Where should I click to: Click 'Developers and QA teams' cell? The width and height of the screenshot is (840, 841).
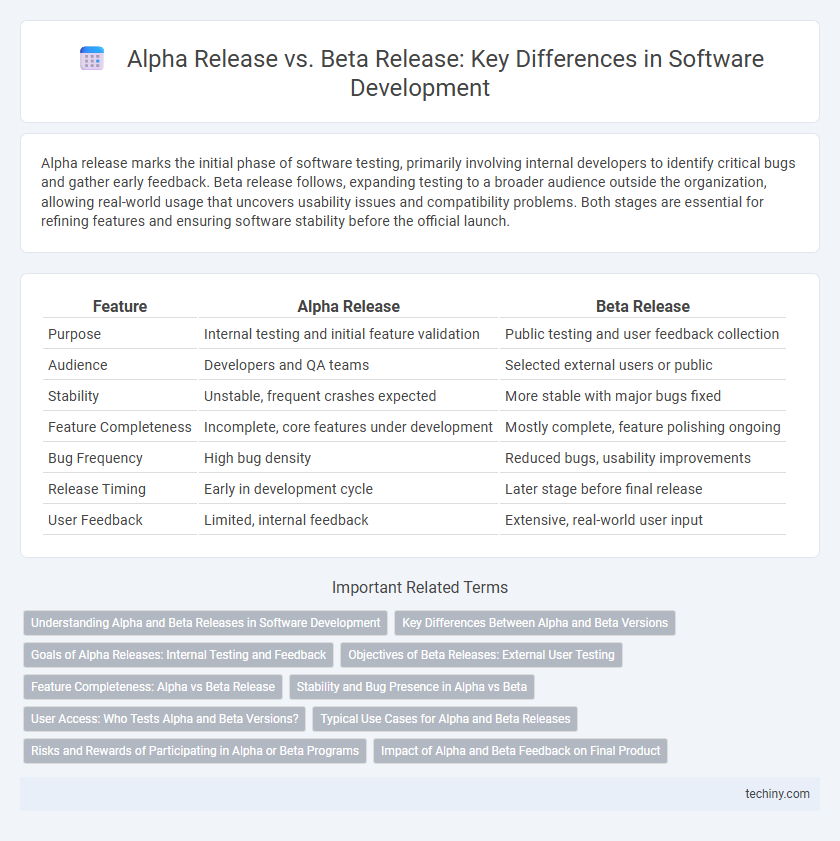coord(348,365)
